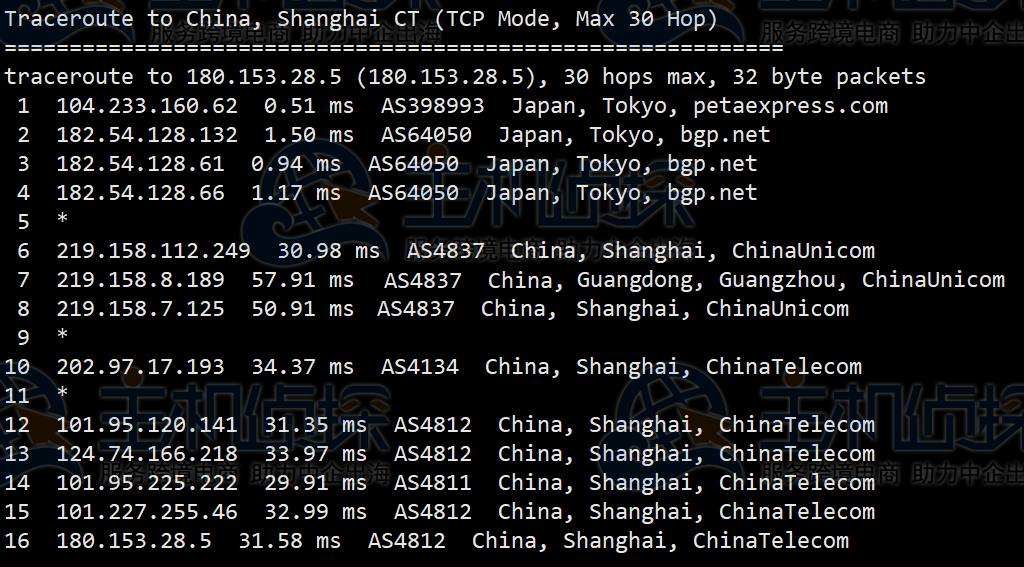Select IP address 101.95.225.222

147,483
